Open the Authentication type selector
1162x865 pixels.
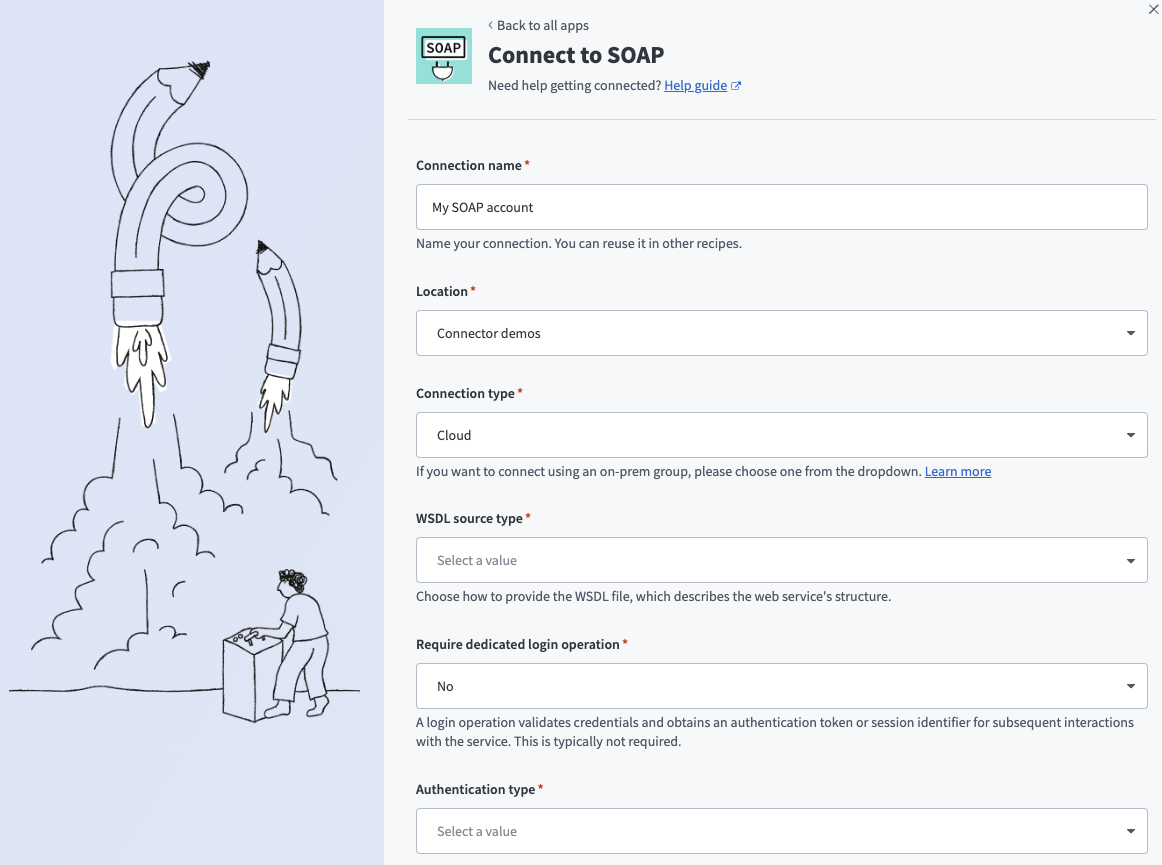(x=782, y=831)
